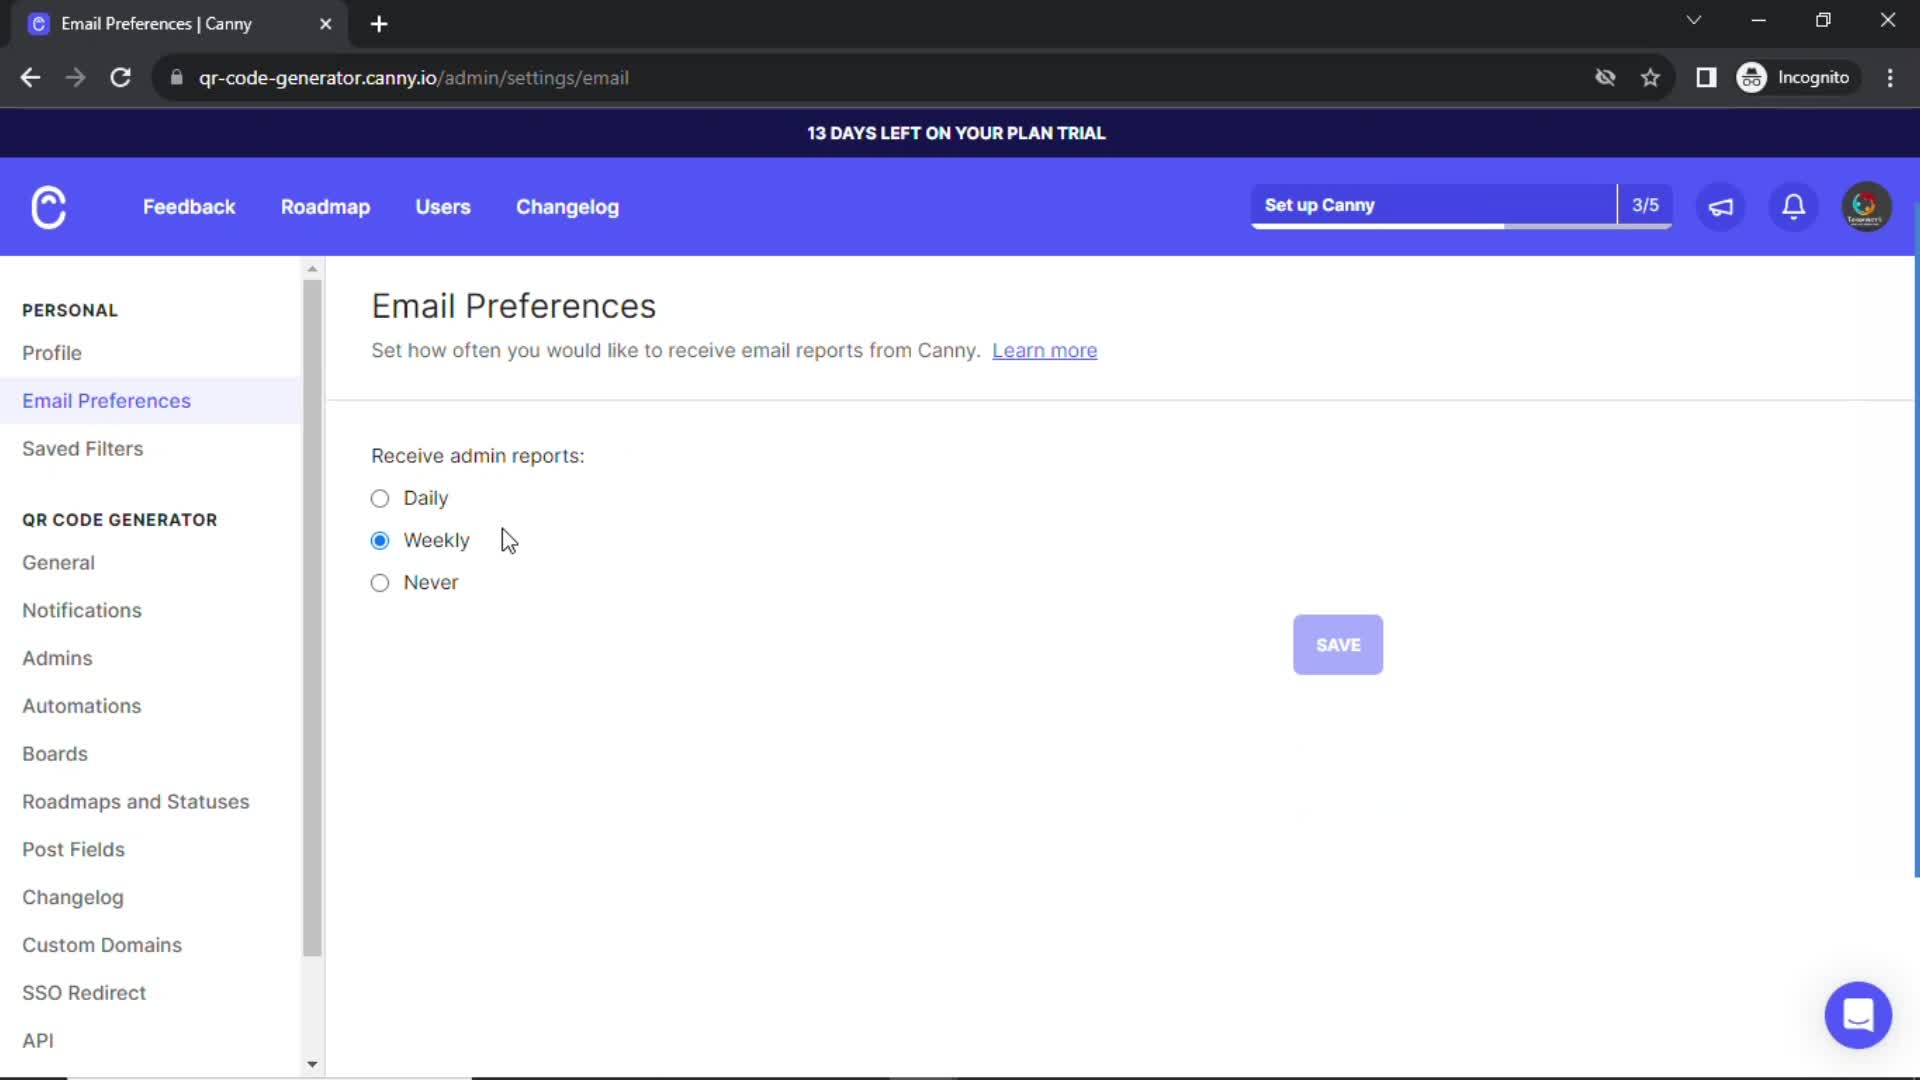Scroll down the settings sidebar
Image resolution: width=1920 pixels, height=1080 pixels.
[x=313, y=1063]
